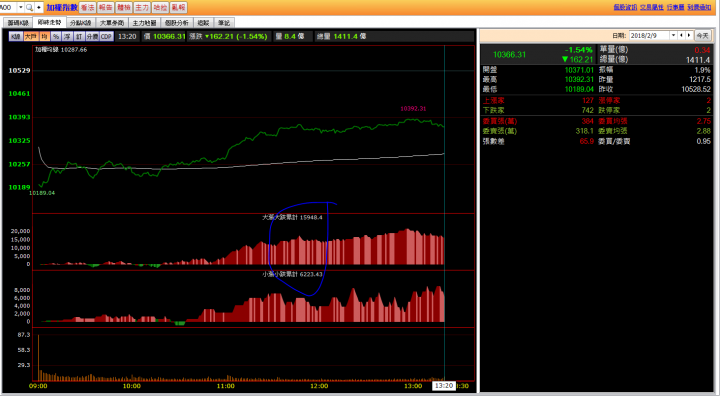Click the stock code input field
The width and height of the screenshot is (720, 396).
[8, 7]
